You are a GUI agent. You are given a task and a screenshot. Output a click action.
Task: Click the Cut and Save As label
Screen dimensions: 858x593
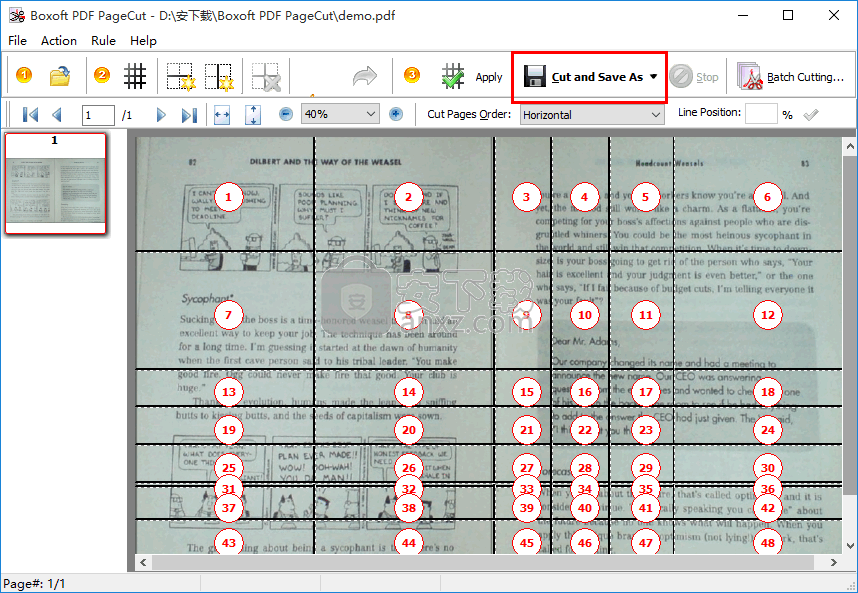coord(597,77)
